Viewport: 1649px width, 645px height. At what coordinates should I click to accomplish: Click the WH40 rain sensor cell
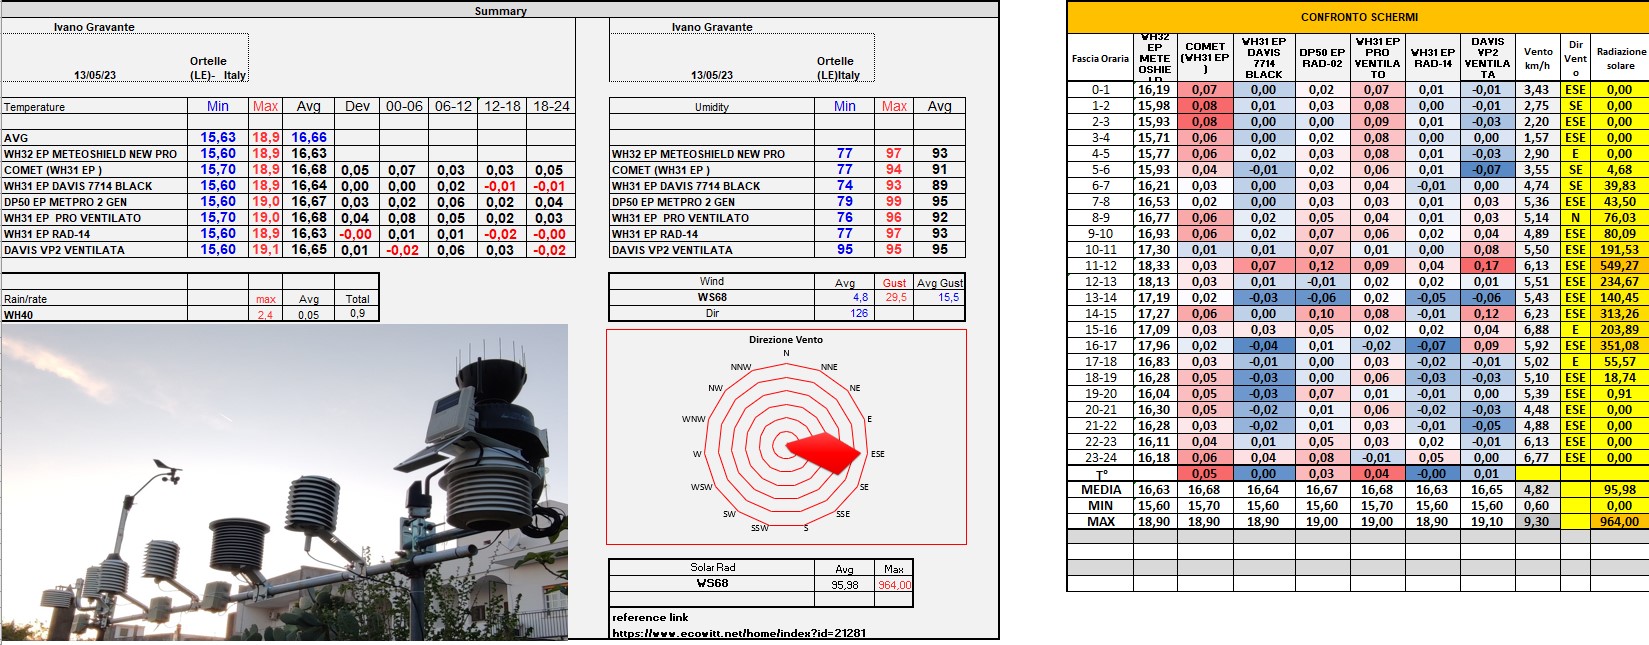pyautogui.click(x=94, y=315)
